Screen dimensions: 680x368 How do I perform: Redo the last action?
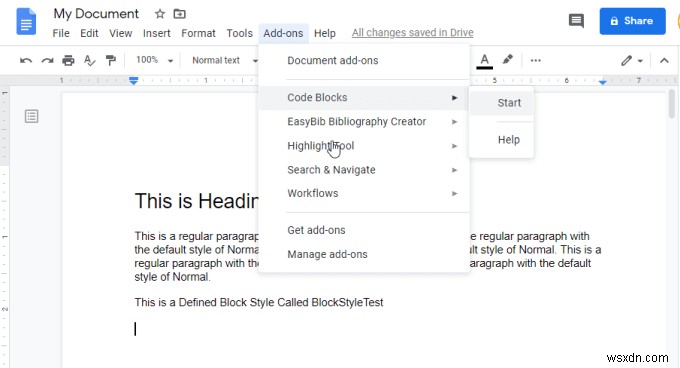(47, 60)
